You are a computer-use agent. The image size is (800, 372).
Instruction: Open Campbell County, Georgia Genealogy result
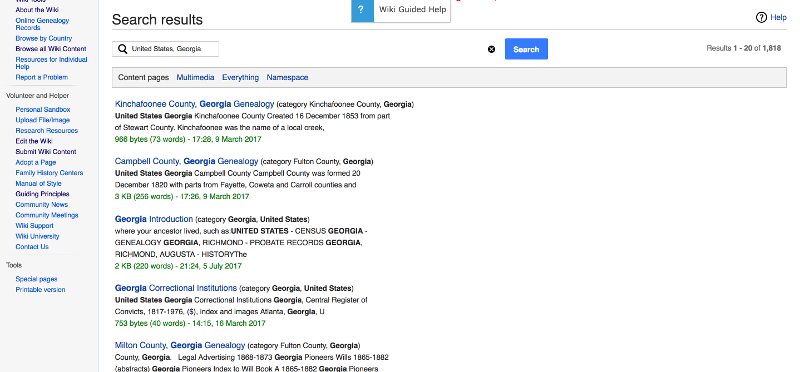(x=186, y=161)
